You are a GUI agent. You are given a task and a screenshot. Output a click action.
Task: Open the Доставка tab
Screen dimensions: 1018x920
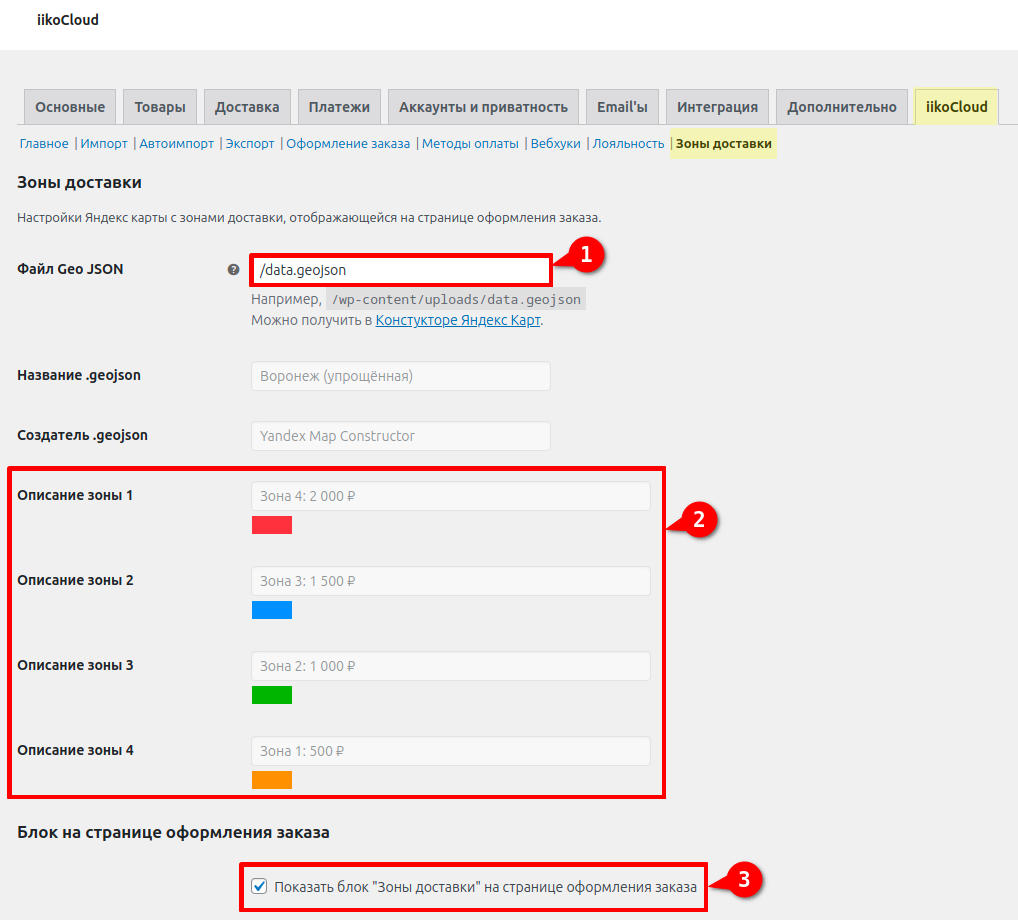coord(247,107)
